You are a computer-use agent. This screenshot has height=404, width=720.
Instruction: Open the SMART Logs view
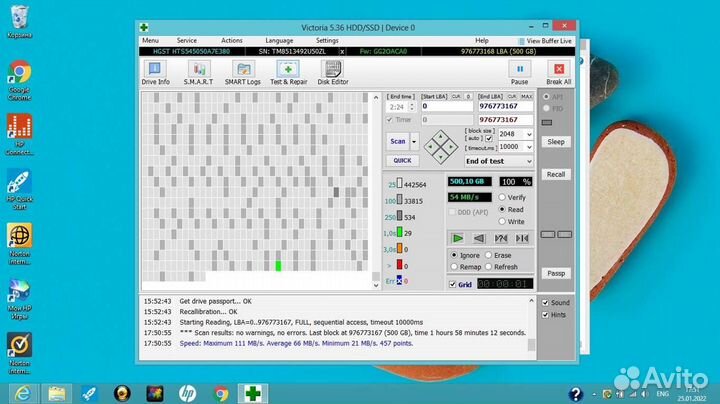pos(242,73)
